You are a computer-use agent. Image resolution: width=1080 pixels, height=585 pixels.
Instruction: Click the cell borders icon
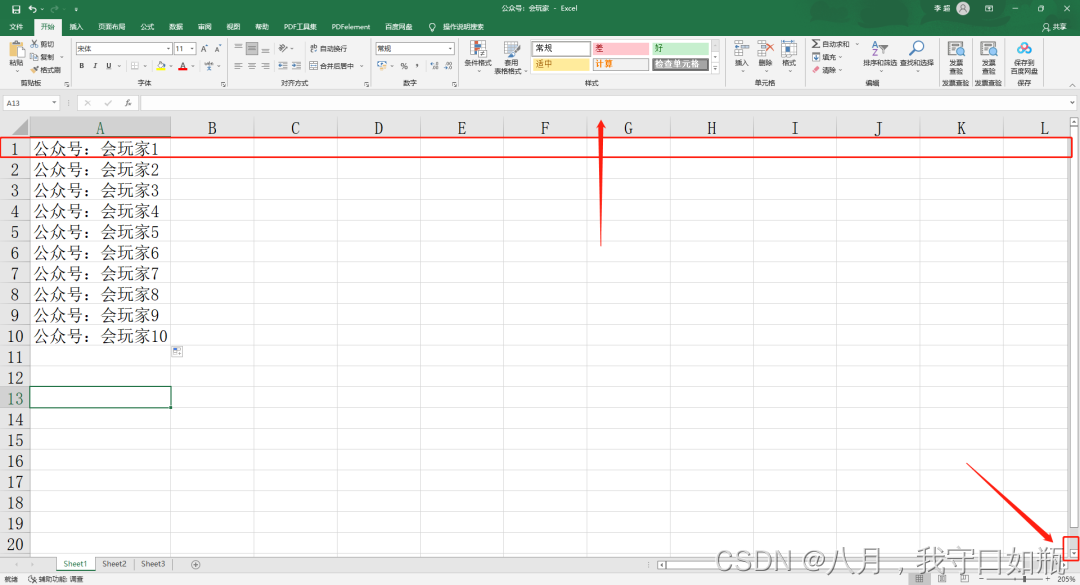pyautogui.click(x=135, y=66)
